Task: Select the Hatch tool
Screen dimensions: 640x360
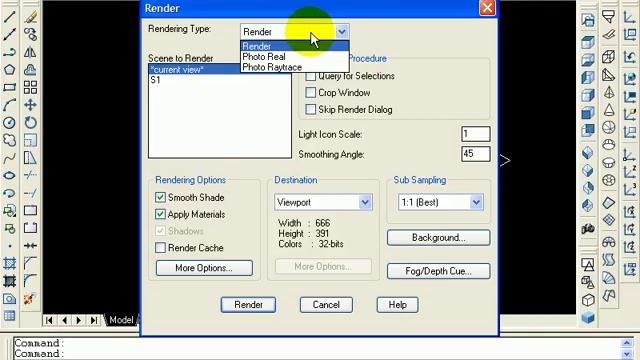Action: tap(9, 264)
